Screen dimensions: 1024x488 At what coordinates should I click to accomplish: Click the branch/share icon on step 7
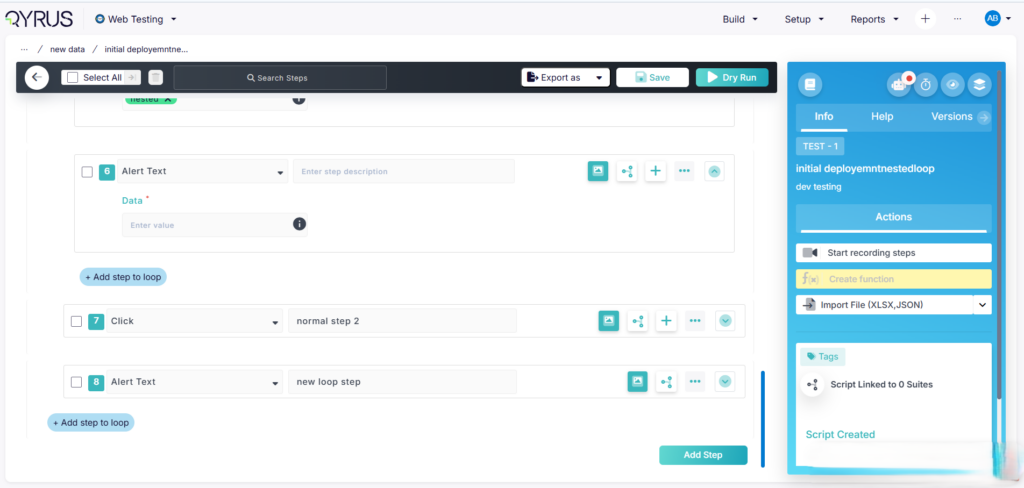coord(637,321)
